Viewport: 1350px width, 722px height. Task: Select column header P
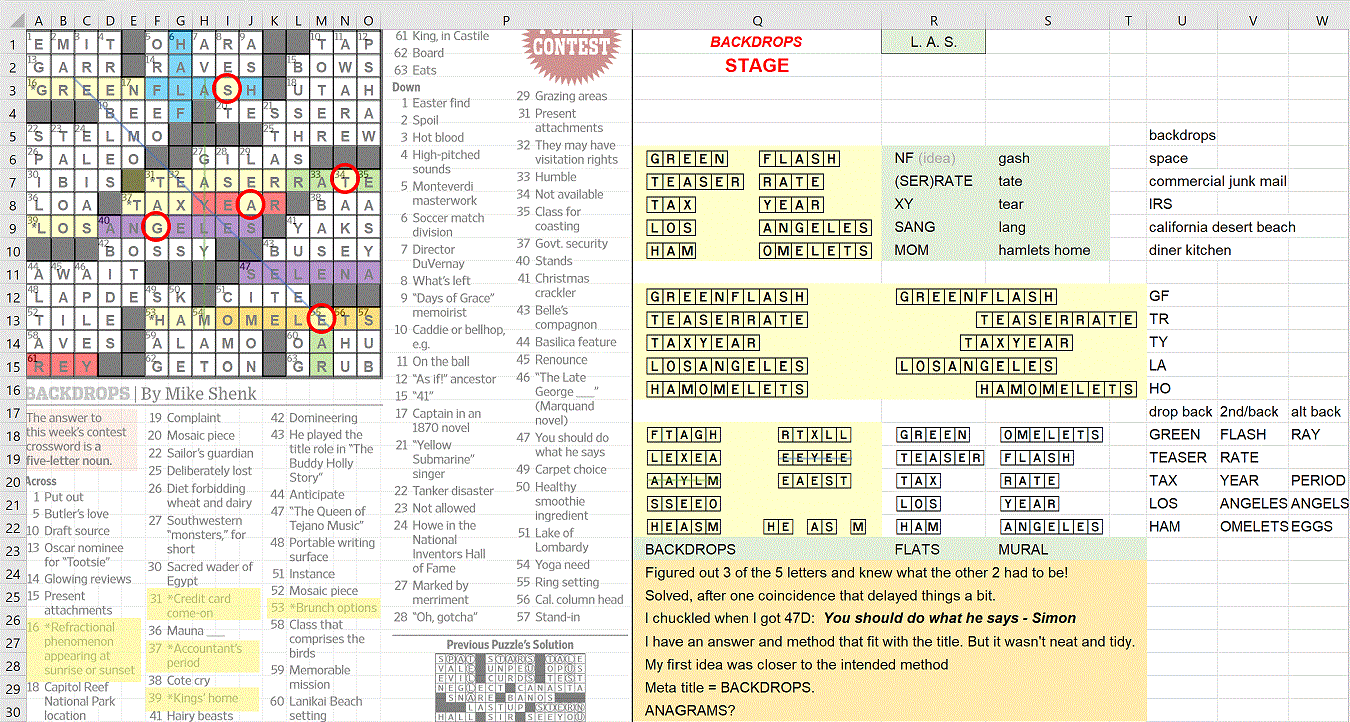coord(506,20)
